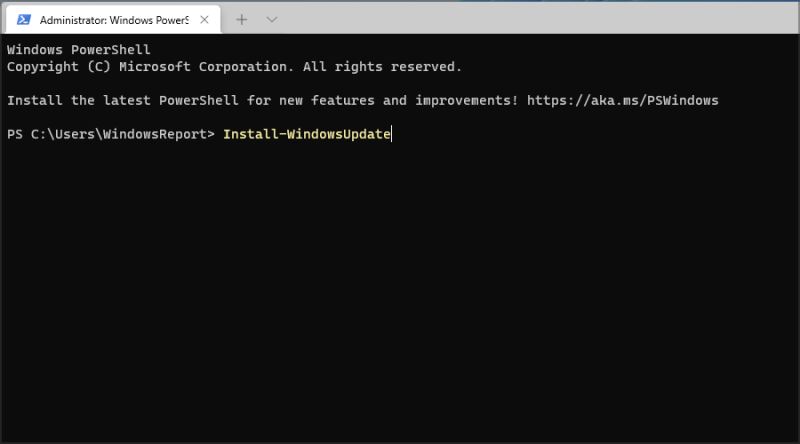
Task: Click the text cursor after Install-WindowsUpdate
Action: pos(392,134)
